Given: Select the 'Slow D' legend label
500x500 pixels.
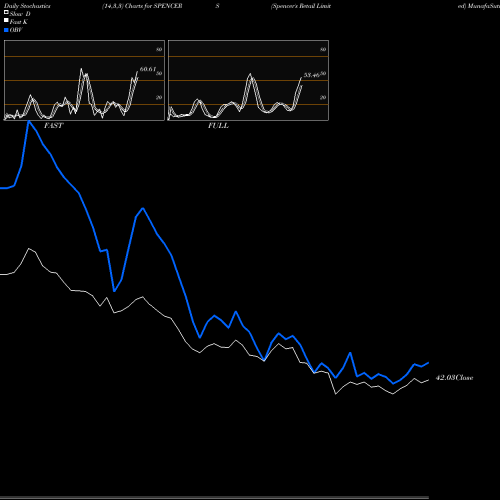Looking at the screenshot, I should [x=20, y=14].
